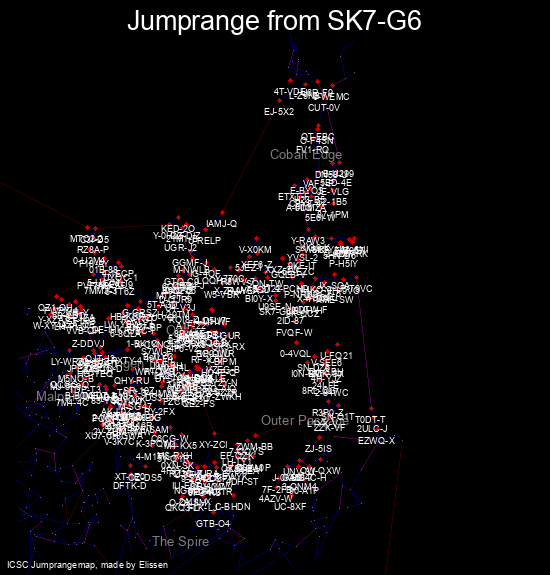Viewport: 550px width, 575px height.
Task: Select the V-X0KM system label
Action: 255,250
